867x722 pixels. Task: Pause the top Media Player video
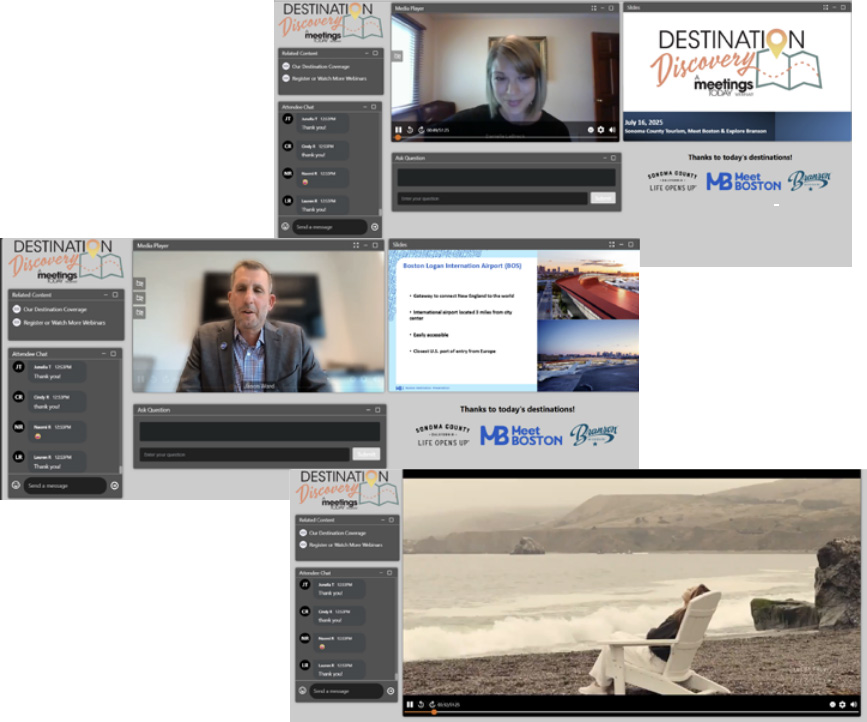coord(398,130)
